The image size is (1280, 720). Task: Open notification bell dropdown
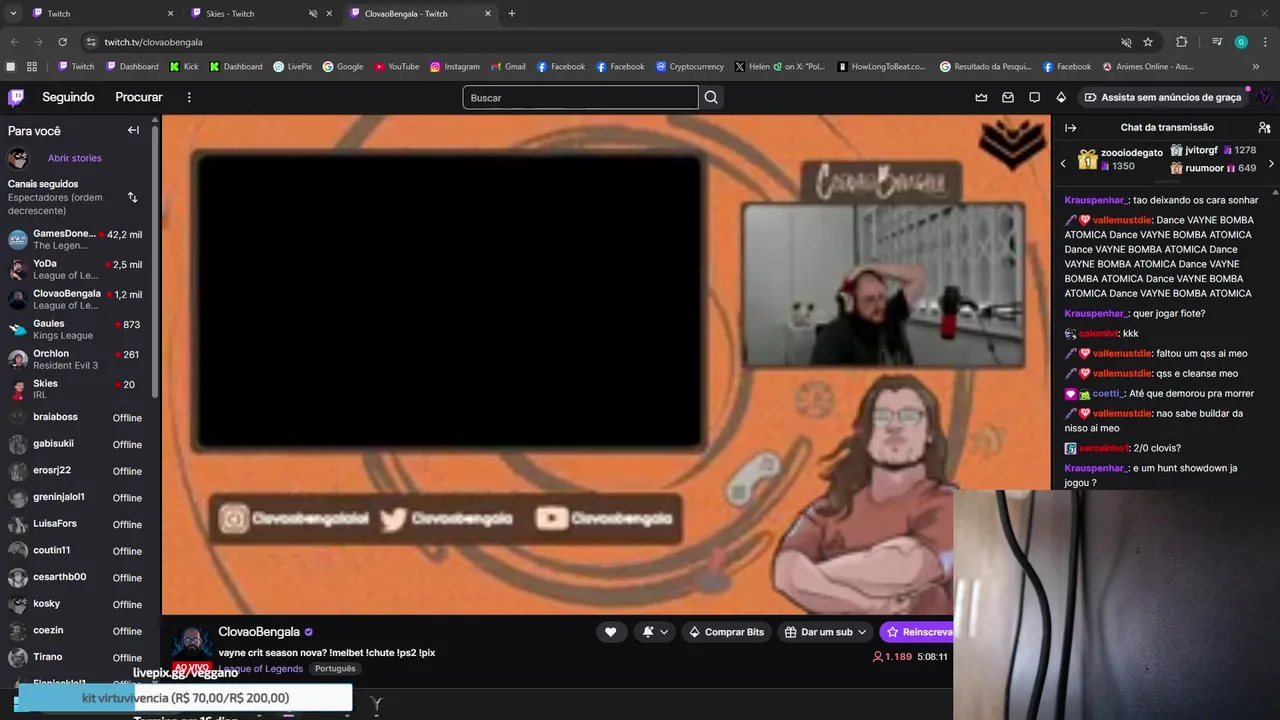click(654, 632)
